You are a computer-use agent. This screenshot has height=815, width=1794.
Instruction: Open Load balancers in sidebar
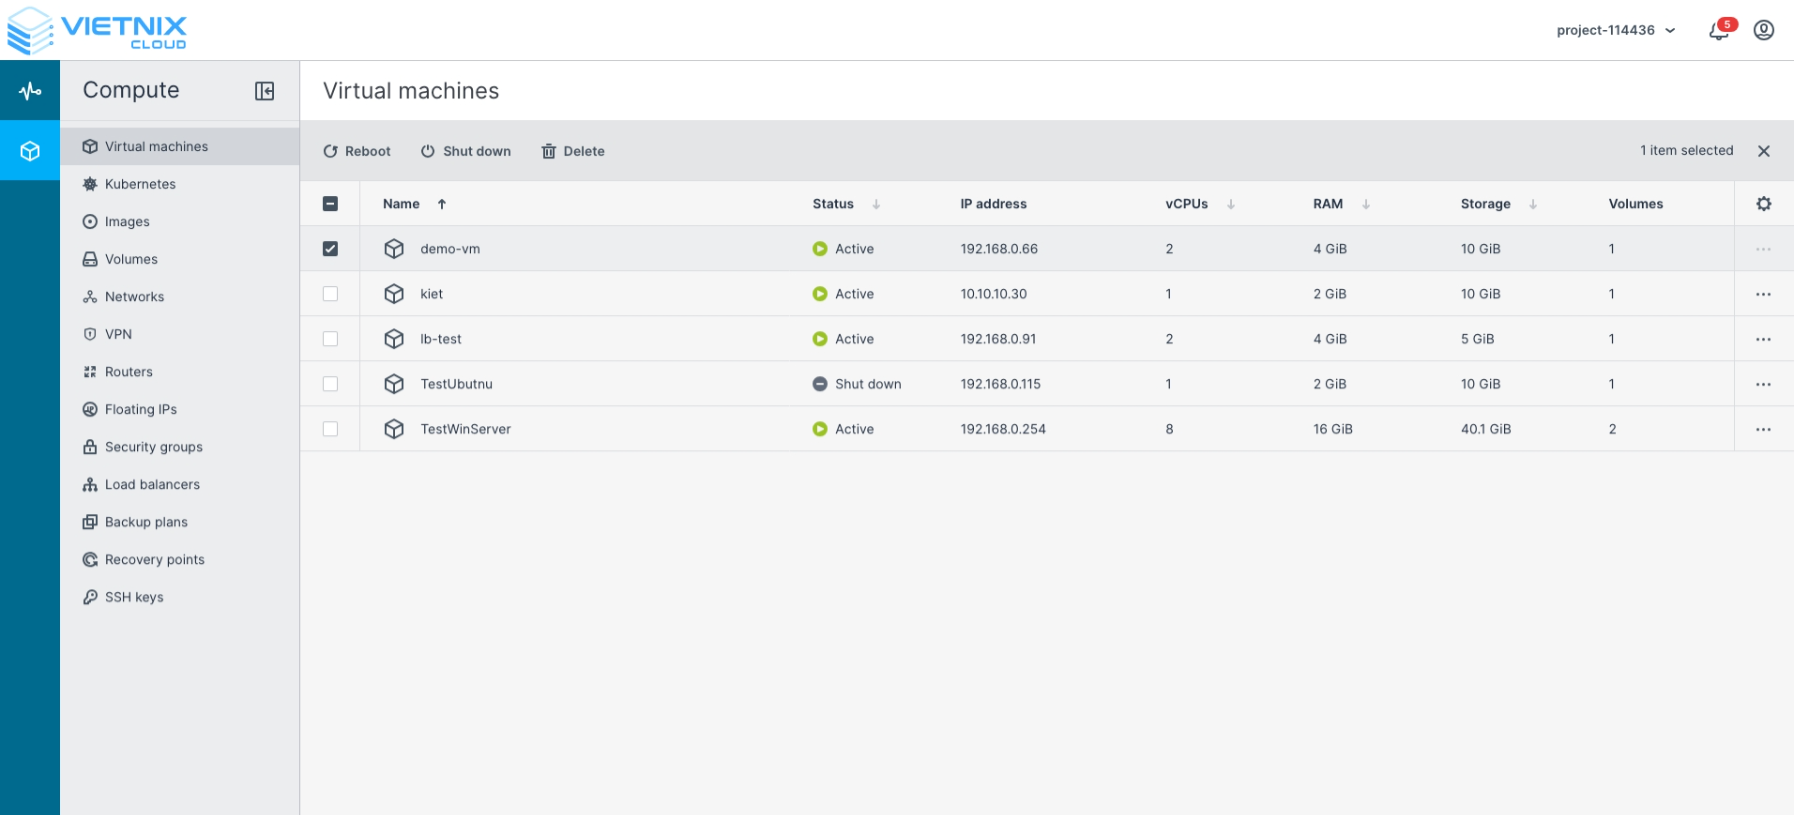click(x=180, y=484)
